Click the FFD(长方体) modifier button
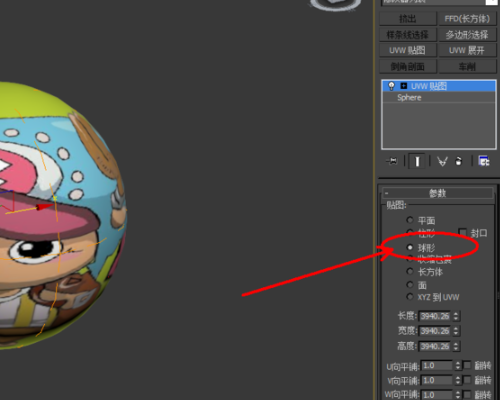 [x=467, y=19]
